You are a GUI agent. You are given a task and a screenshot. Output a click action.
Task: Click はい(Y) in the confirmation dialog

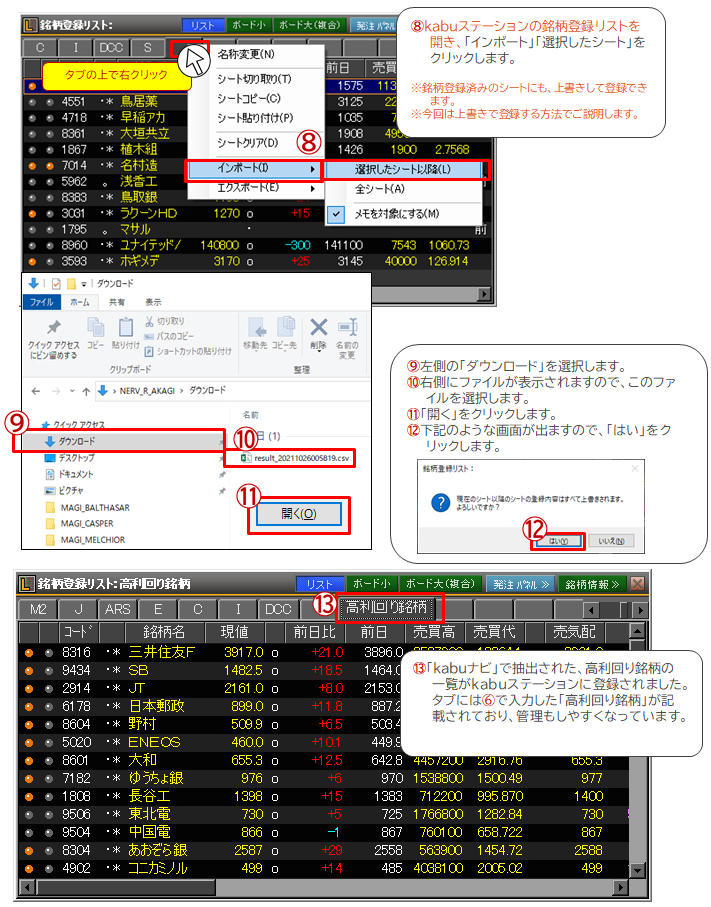click(558, 541)
